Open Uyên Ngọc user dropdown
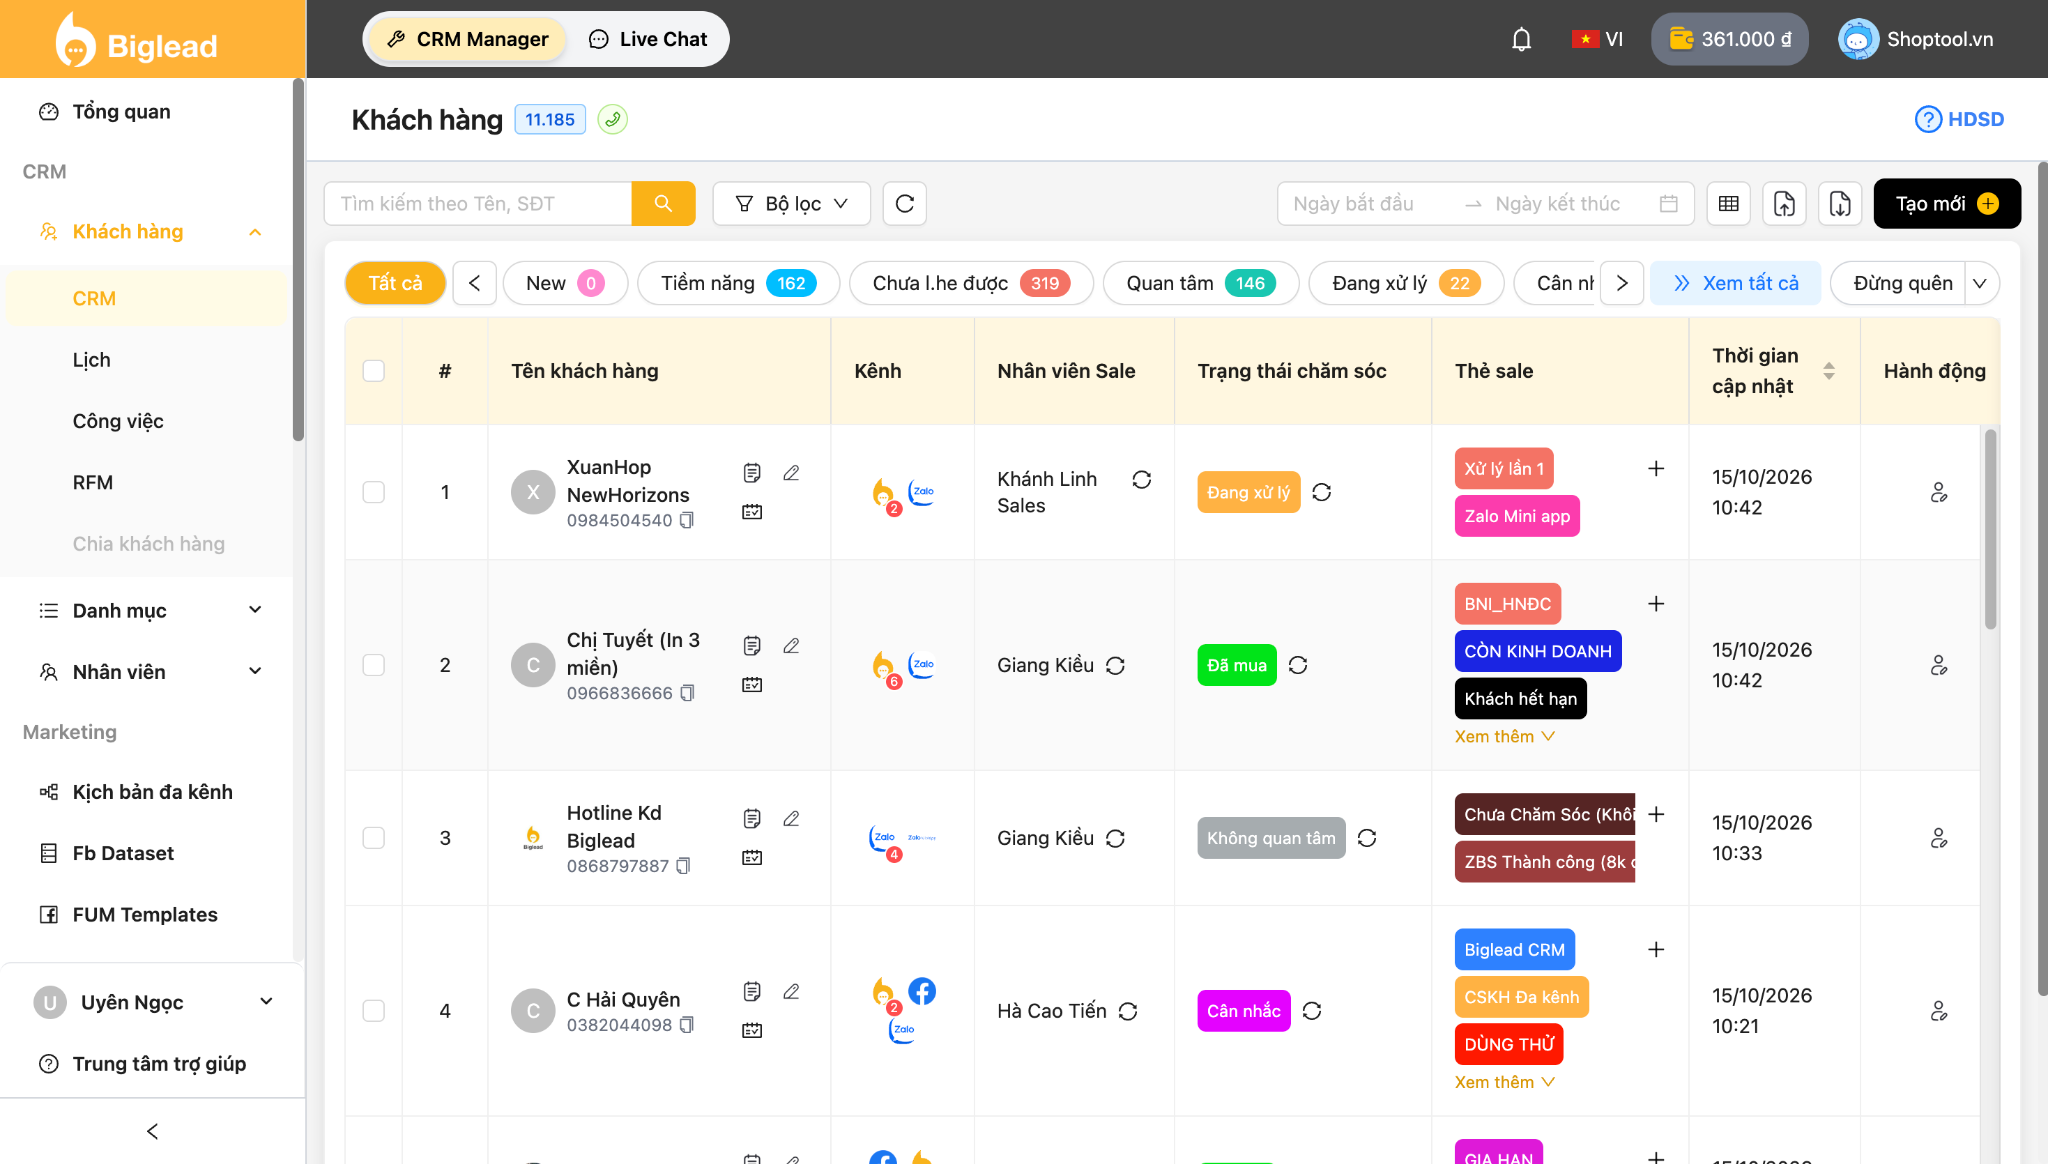The image size is (2048, 1164). tap(152, 1002)
